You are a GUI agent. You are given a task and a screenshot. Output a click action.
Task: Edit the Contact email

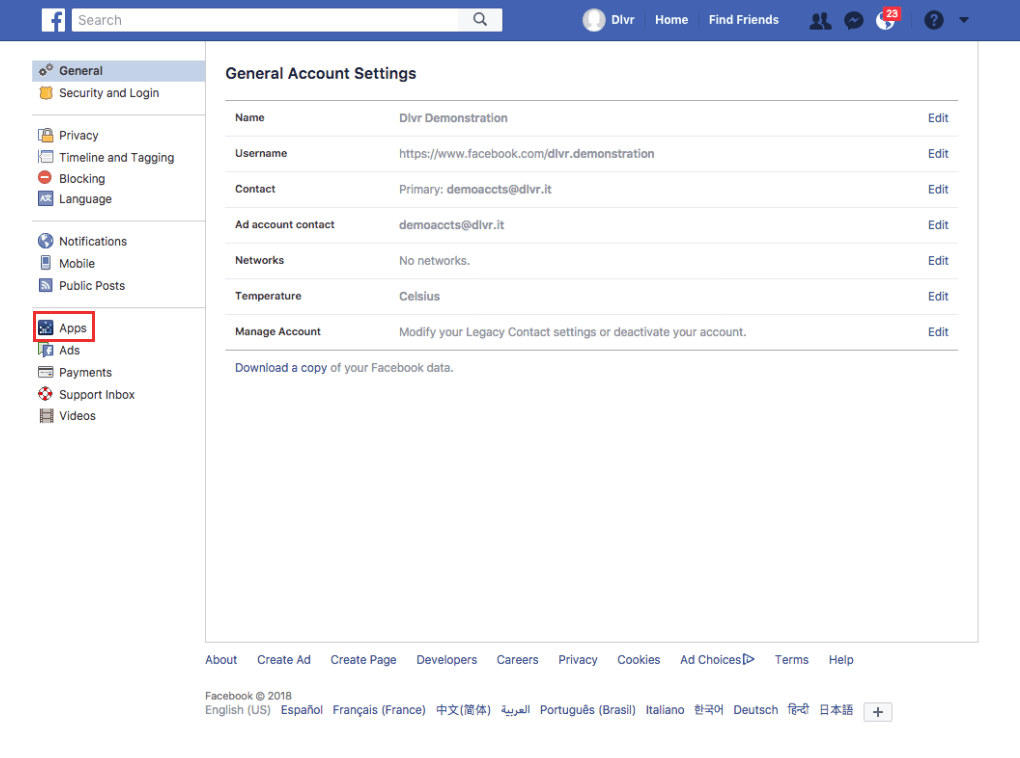(x=937, y=189)
